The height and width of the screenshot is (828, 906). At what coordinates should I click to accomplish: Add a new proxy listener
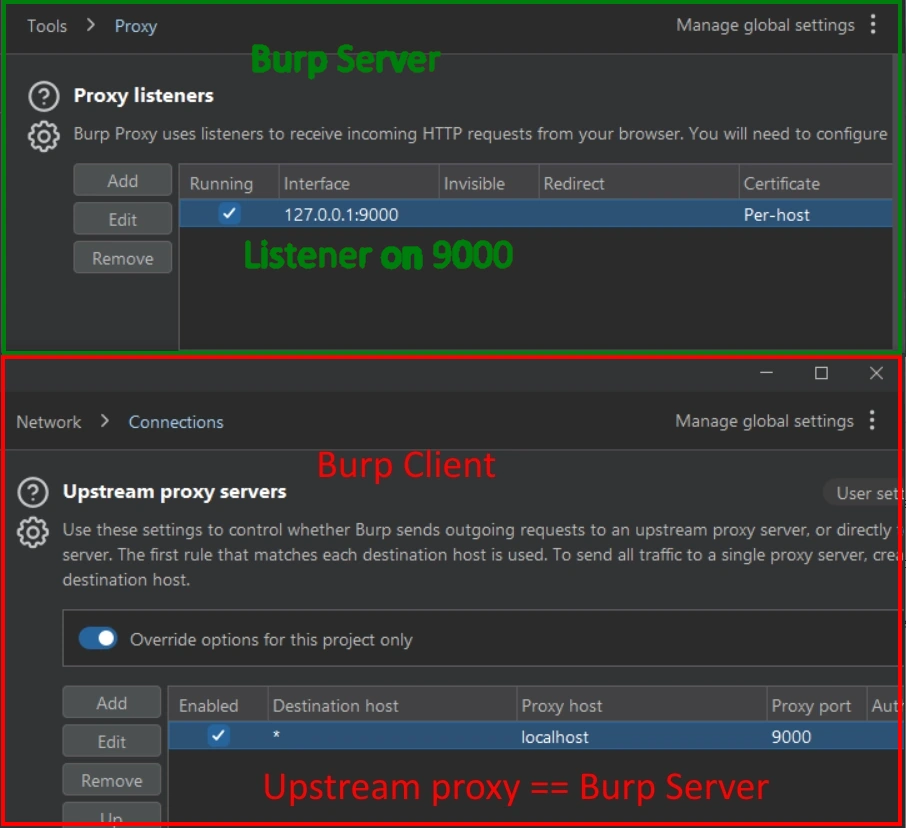122,180
